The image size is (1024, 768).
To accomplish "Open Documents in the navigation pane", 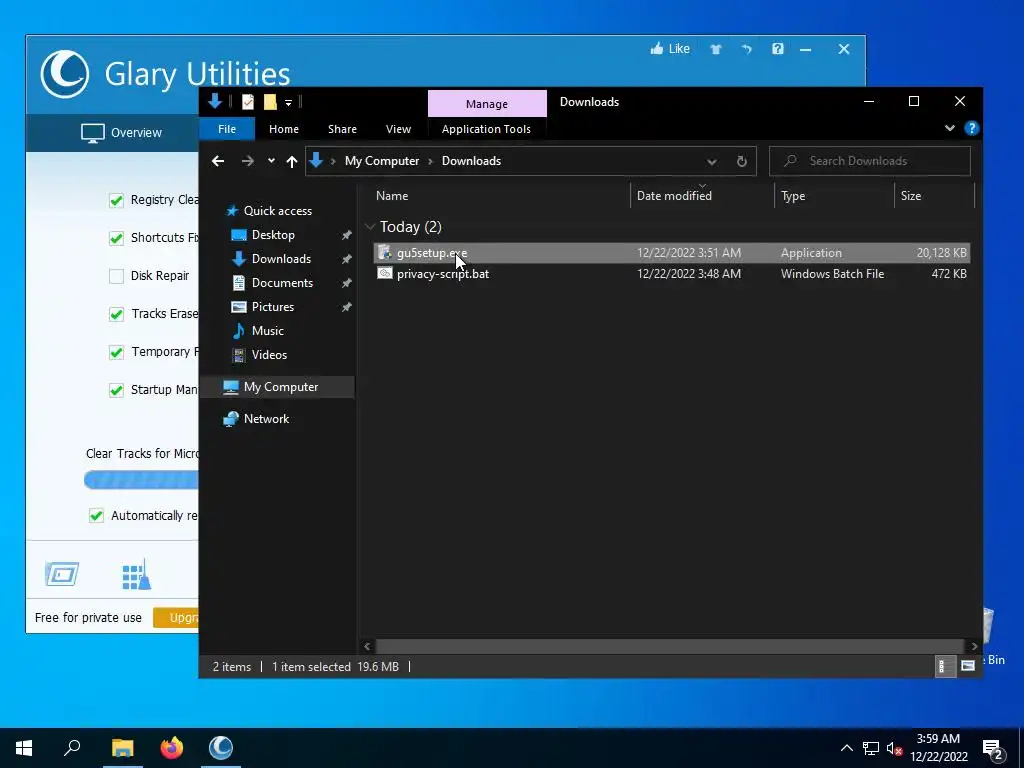I will [282, 283].
